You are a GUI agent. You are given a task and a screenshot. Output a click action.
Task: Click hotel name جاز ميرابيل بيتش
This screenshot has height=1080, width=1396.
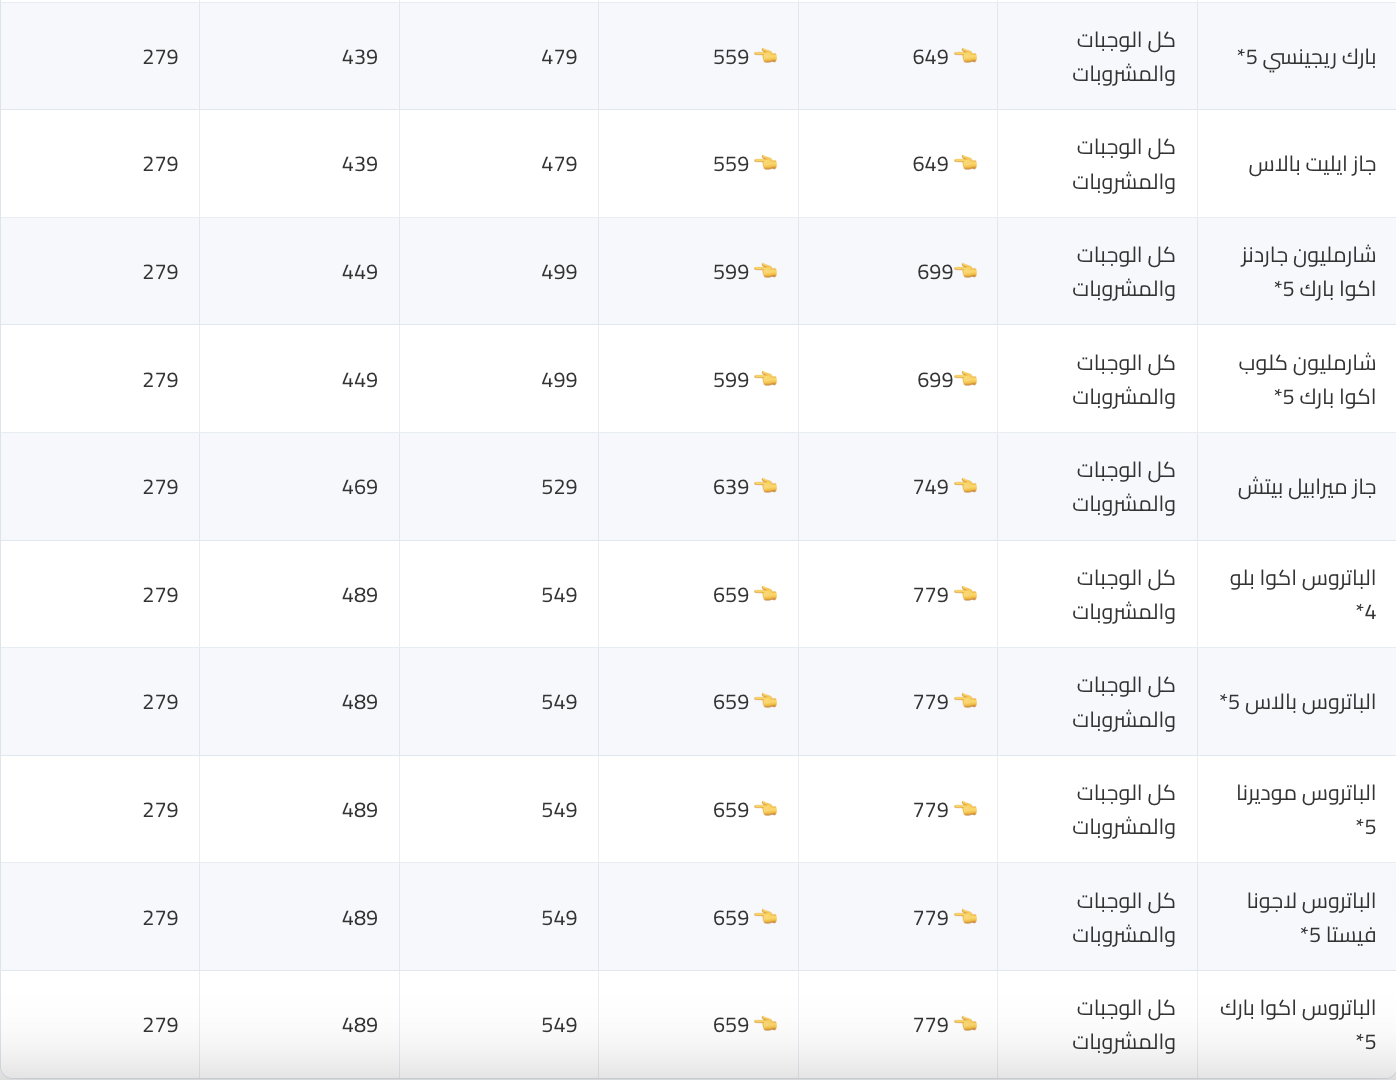(1307, 488)
